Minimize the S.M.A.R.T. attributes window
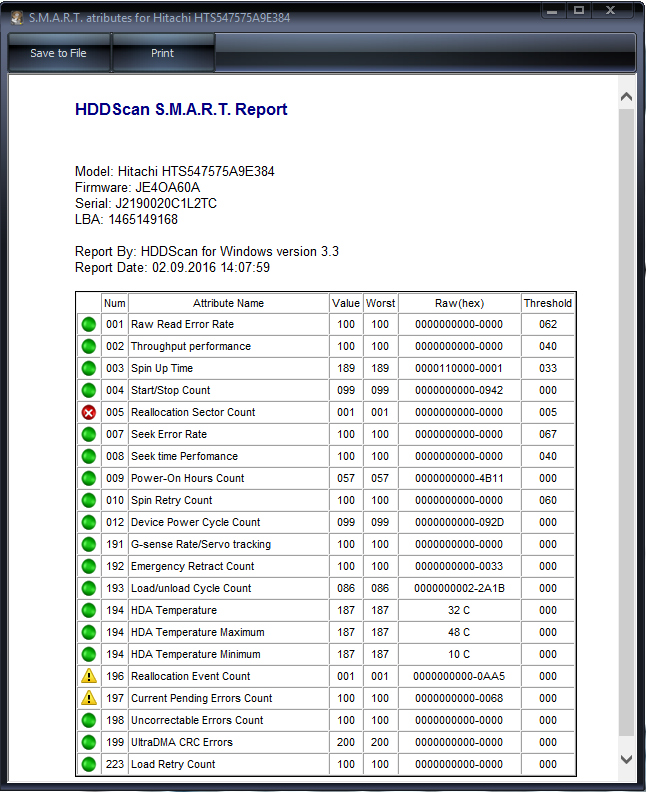 click(552, 11)
